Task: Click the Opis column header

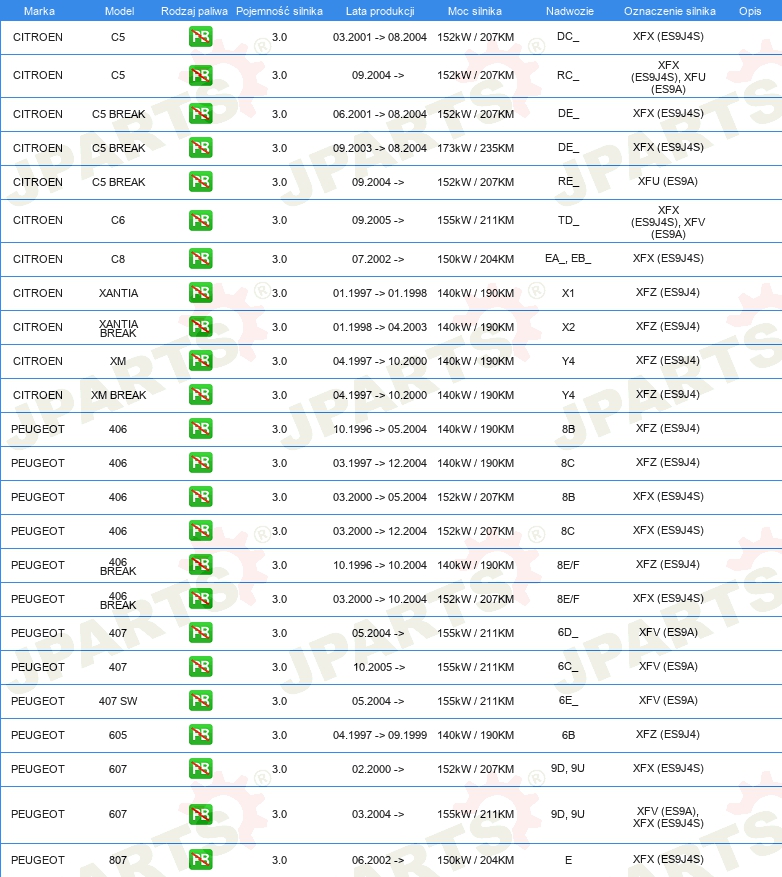Action: pyautogui.click(x=750, y=11)
